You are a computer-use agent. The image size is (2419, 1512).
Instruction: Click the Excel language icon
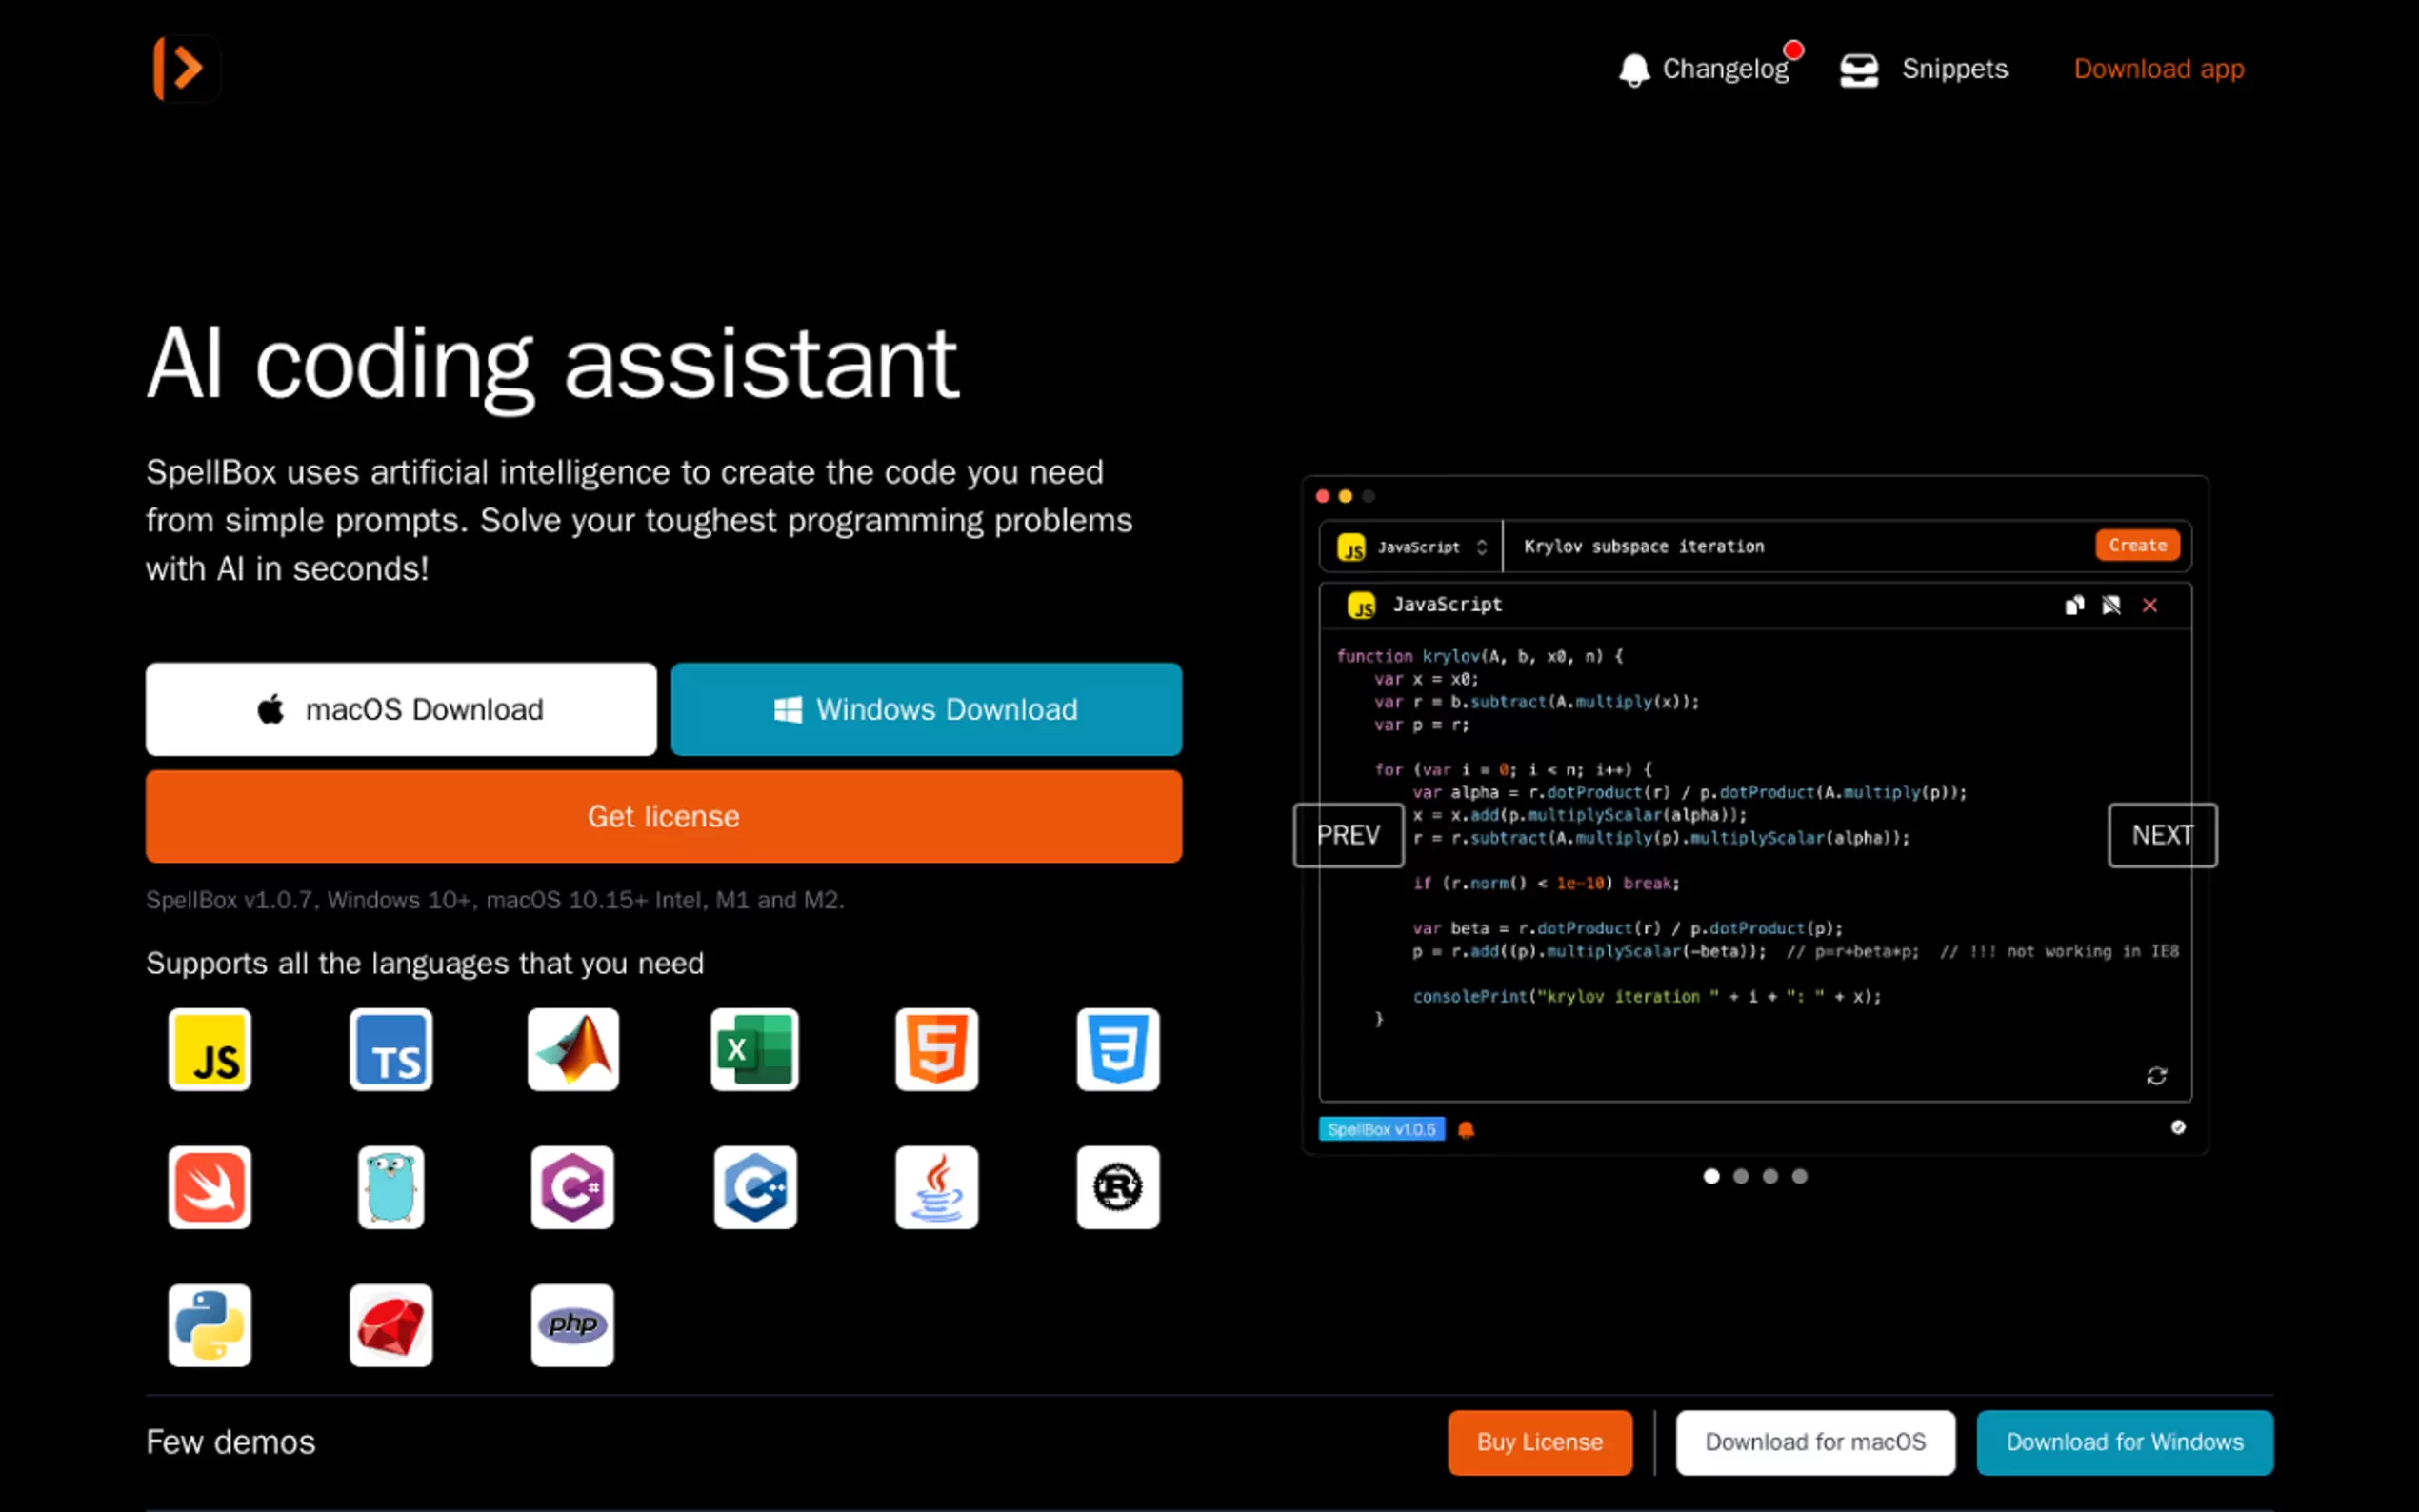(x=754, y=1049)
